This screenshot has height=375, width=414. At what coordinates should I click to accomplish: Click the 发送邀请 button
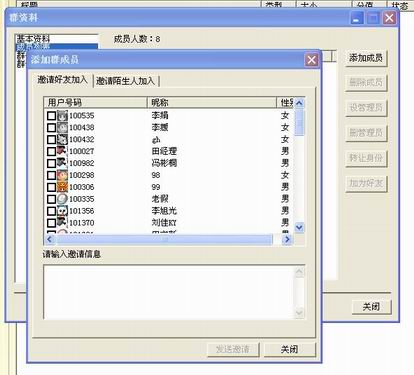tap(233, 349)
